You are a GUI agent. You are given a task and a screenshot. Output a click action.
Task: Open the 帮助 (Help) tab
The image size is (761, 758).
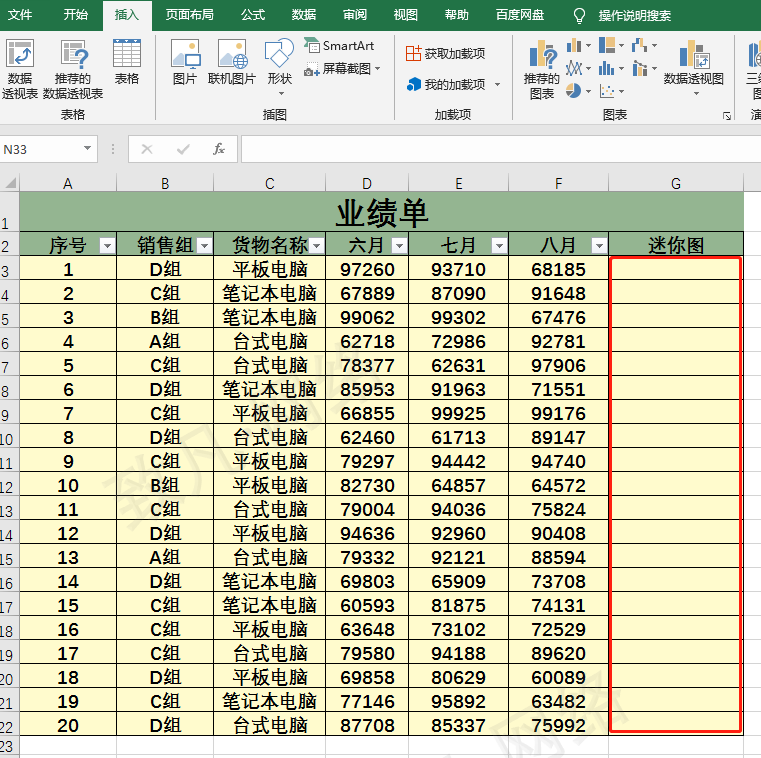457,15
